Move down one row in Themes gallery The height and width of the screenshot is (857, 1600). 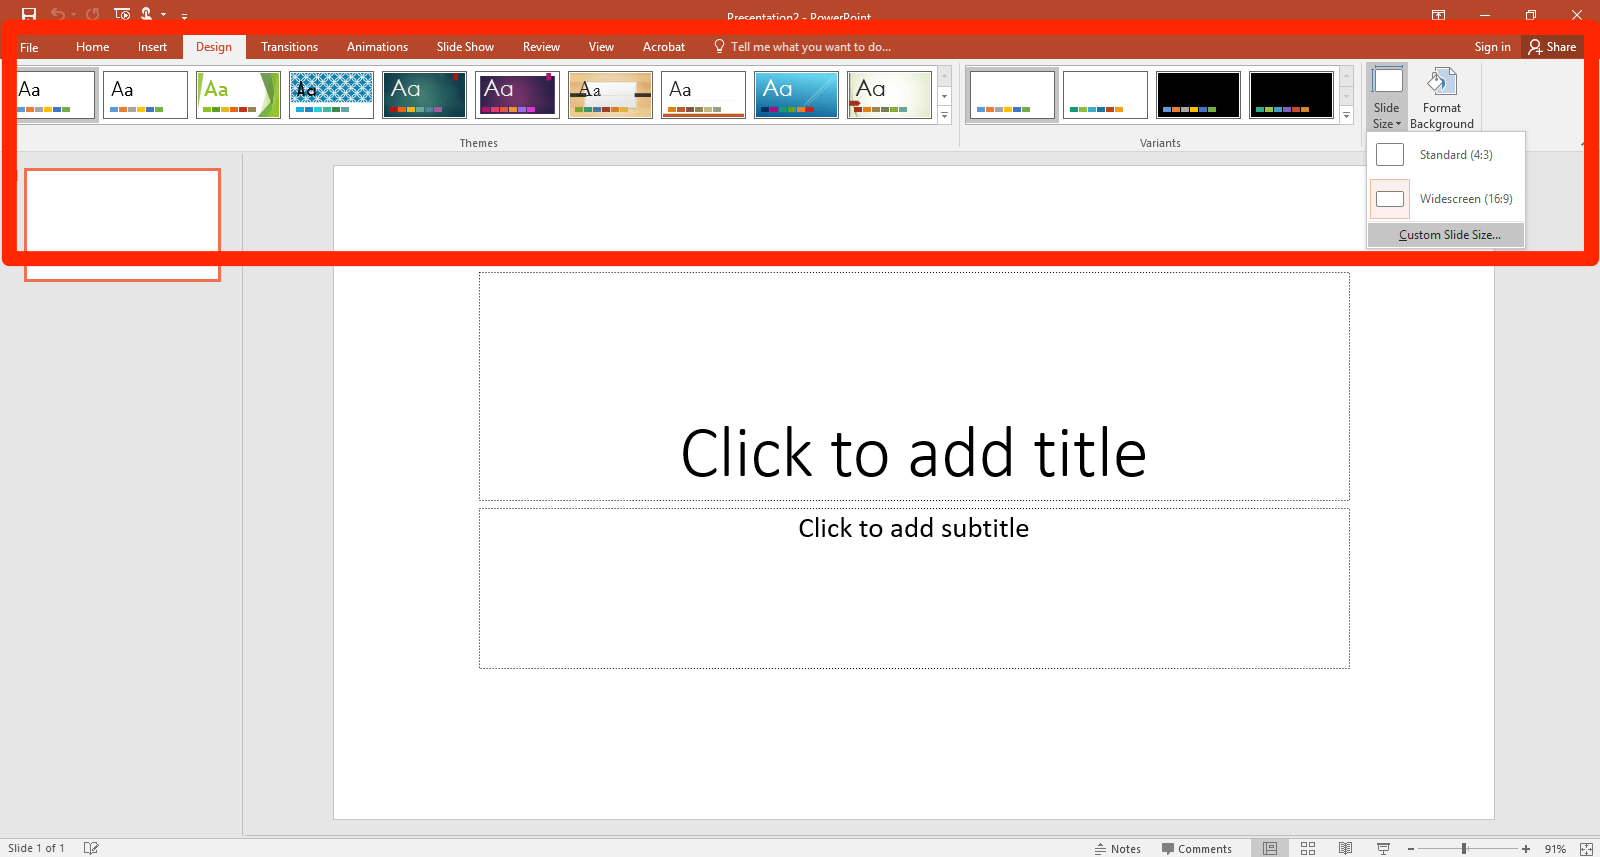point(944,96)
